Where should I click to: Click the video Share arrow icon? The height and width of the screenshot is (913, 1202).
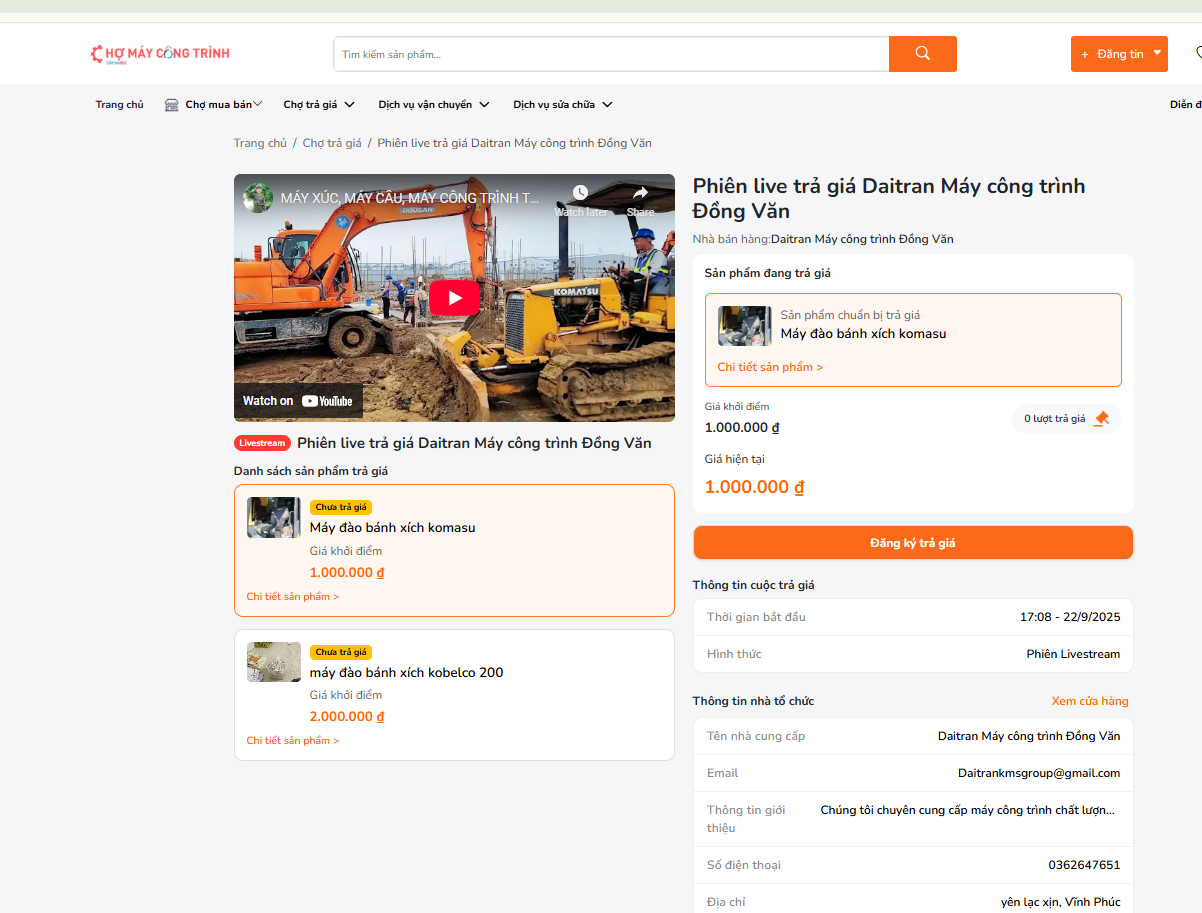click(640, 193)
